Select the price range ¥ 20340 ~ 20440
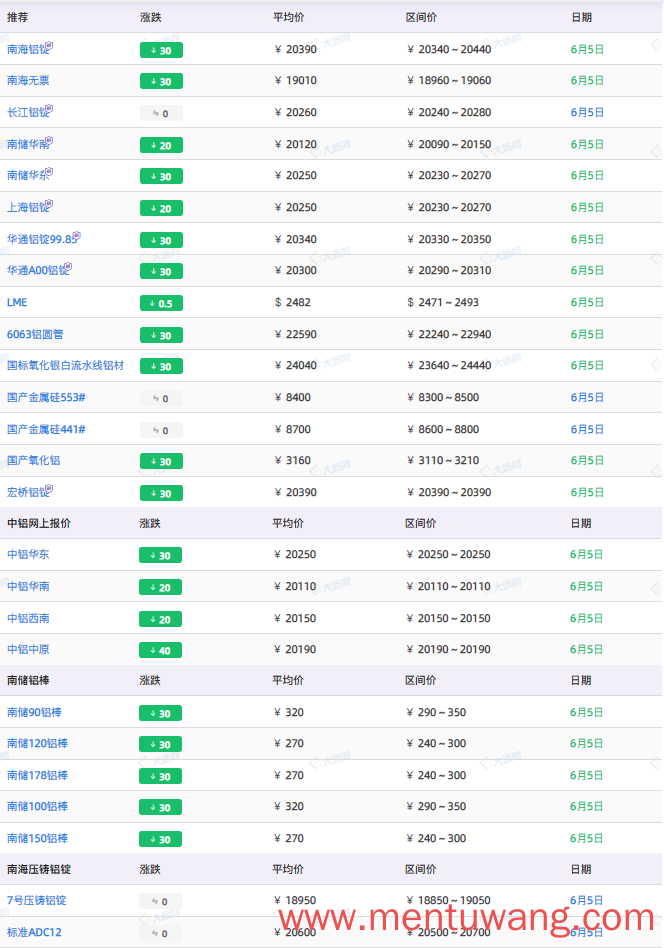The image size is (664, 948). 449,50
